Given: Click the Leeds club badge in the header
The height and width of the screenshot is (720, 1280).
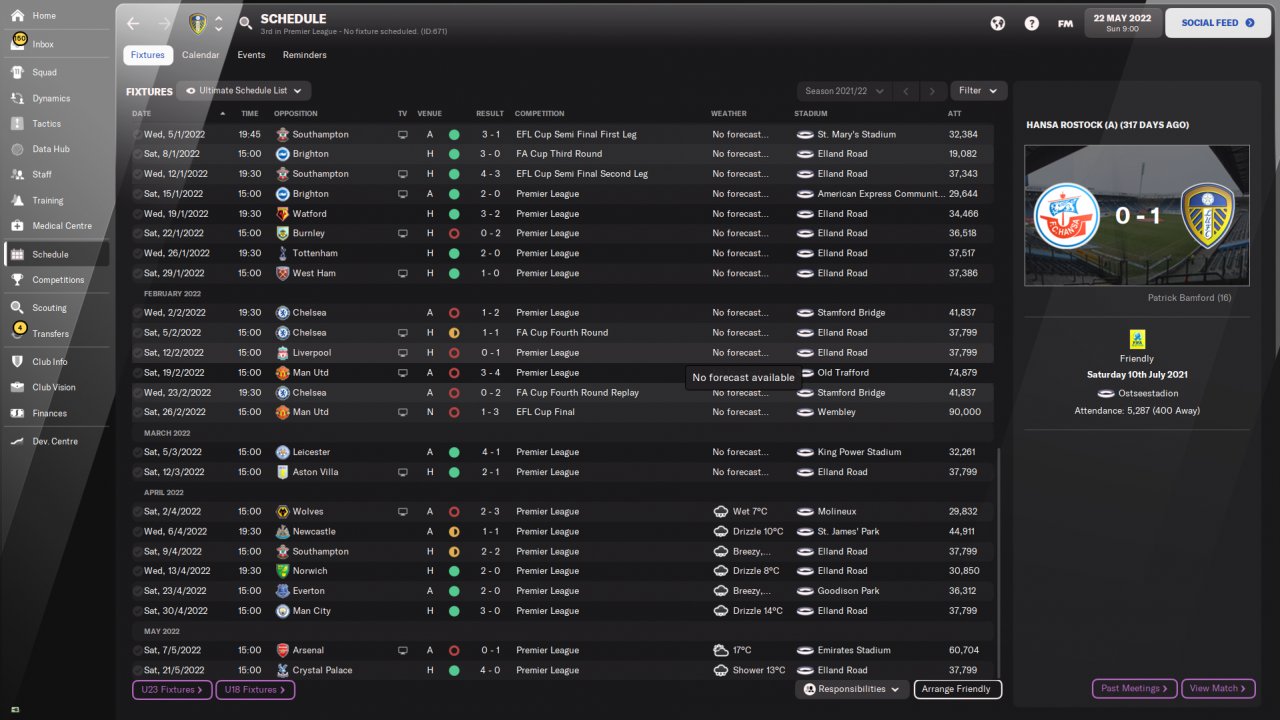Looking at the screenshot, I should (x=197, y=23).
